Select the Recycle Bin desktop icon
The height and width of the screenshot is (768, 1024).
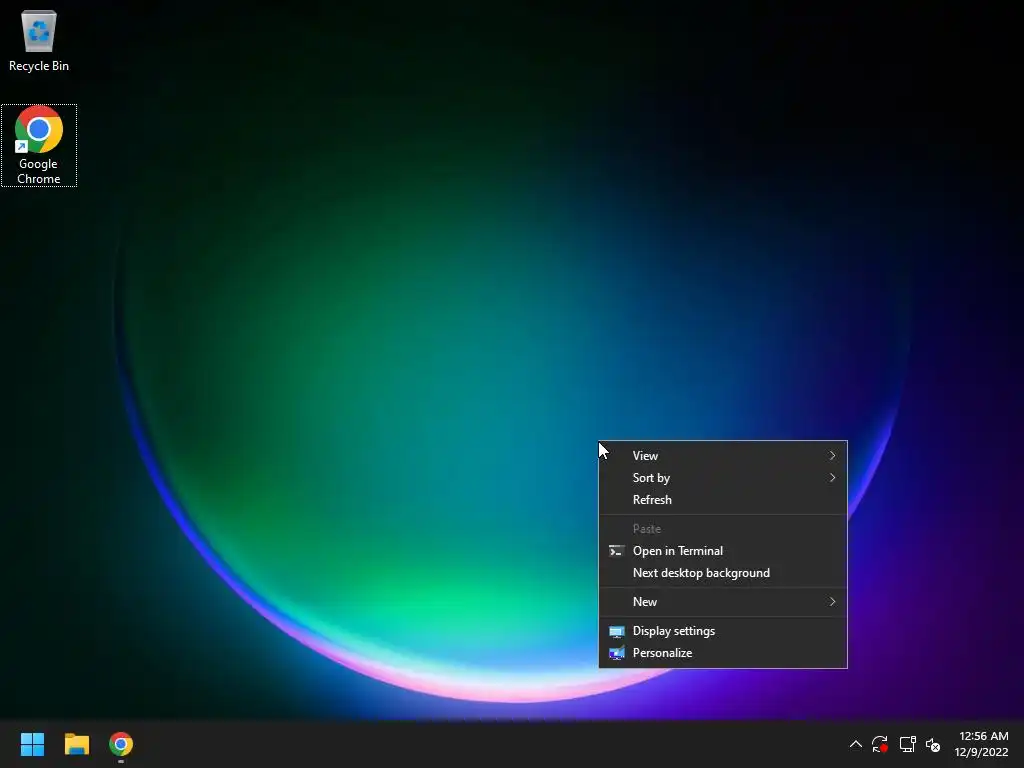(39, 40)
